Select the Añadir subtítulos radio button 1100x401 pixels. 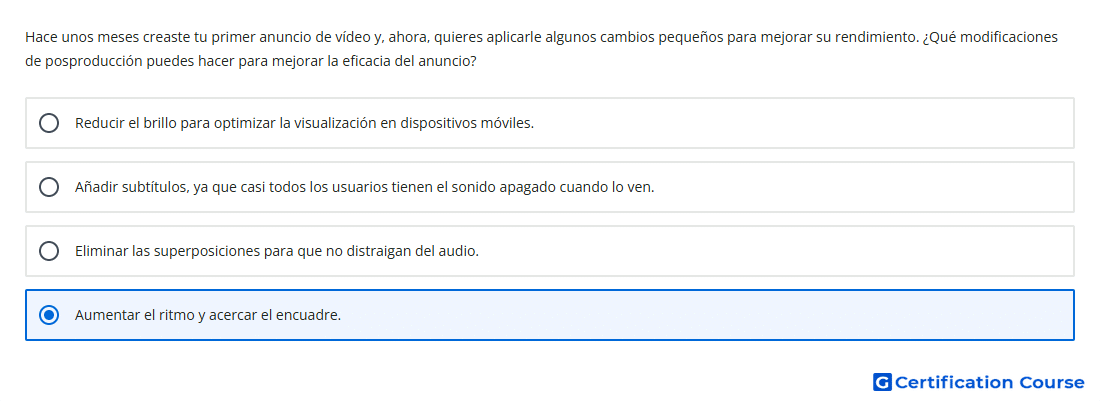[49, 187]
